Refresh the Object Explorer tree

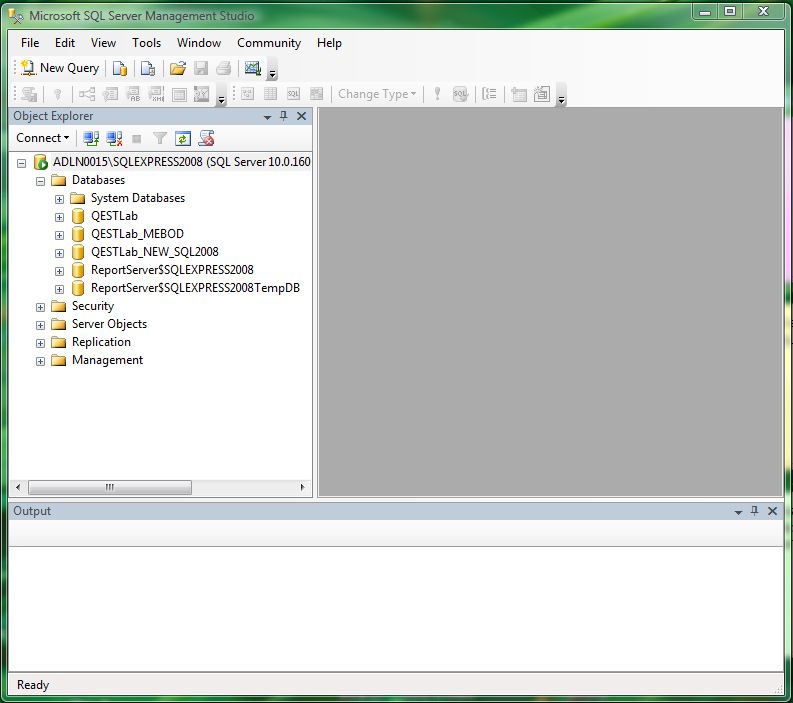tap(183, 138)
